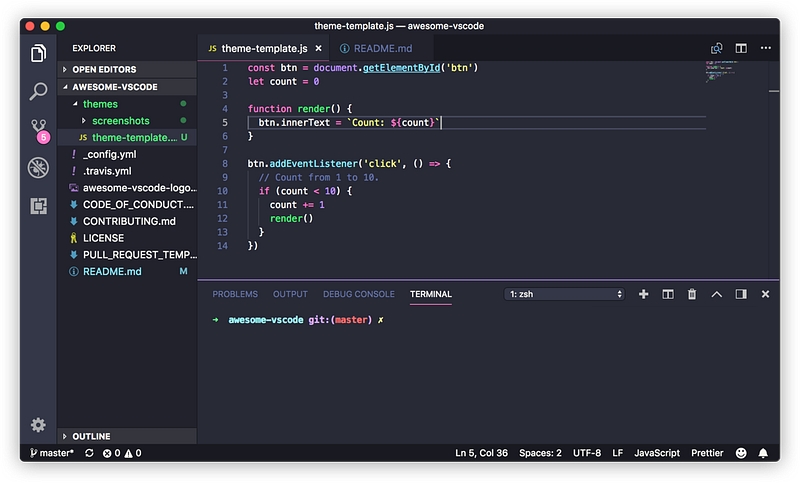Change the JavaScript language mode
The image size is (800, 483).
click(x=657, y=453)
